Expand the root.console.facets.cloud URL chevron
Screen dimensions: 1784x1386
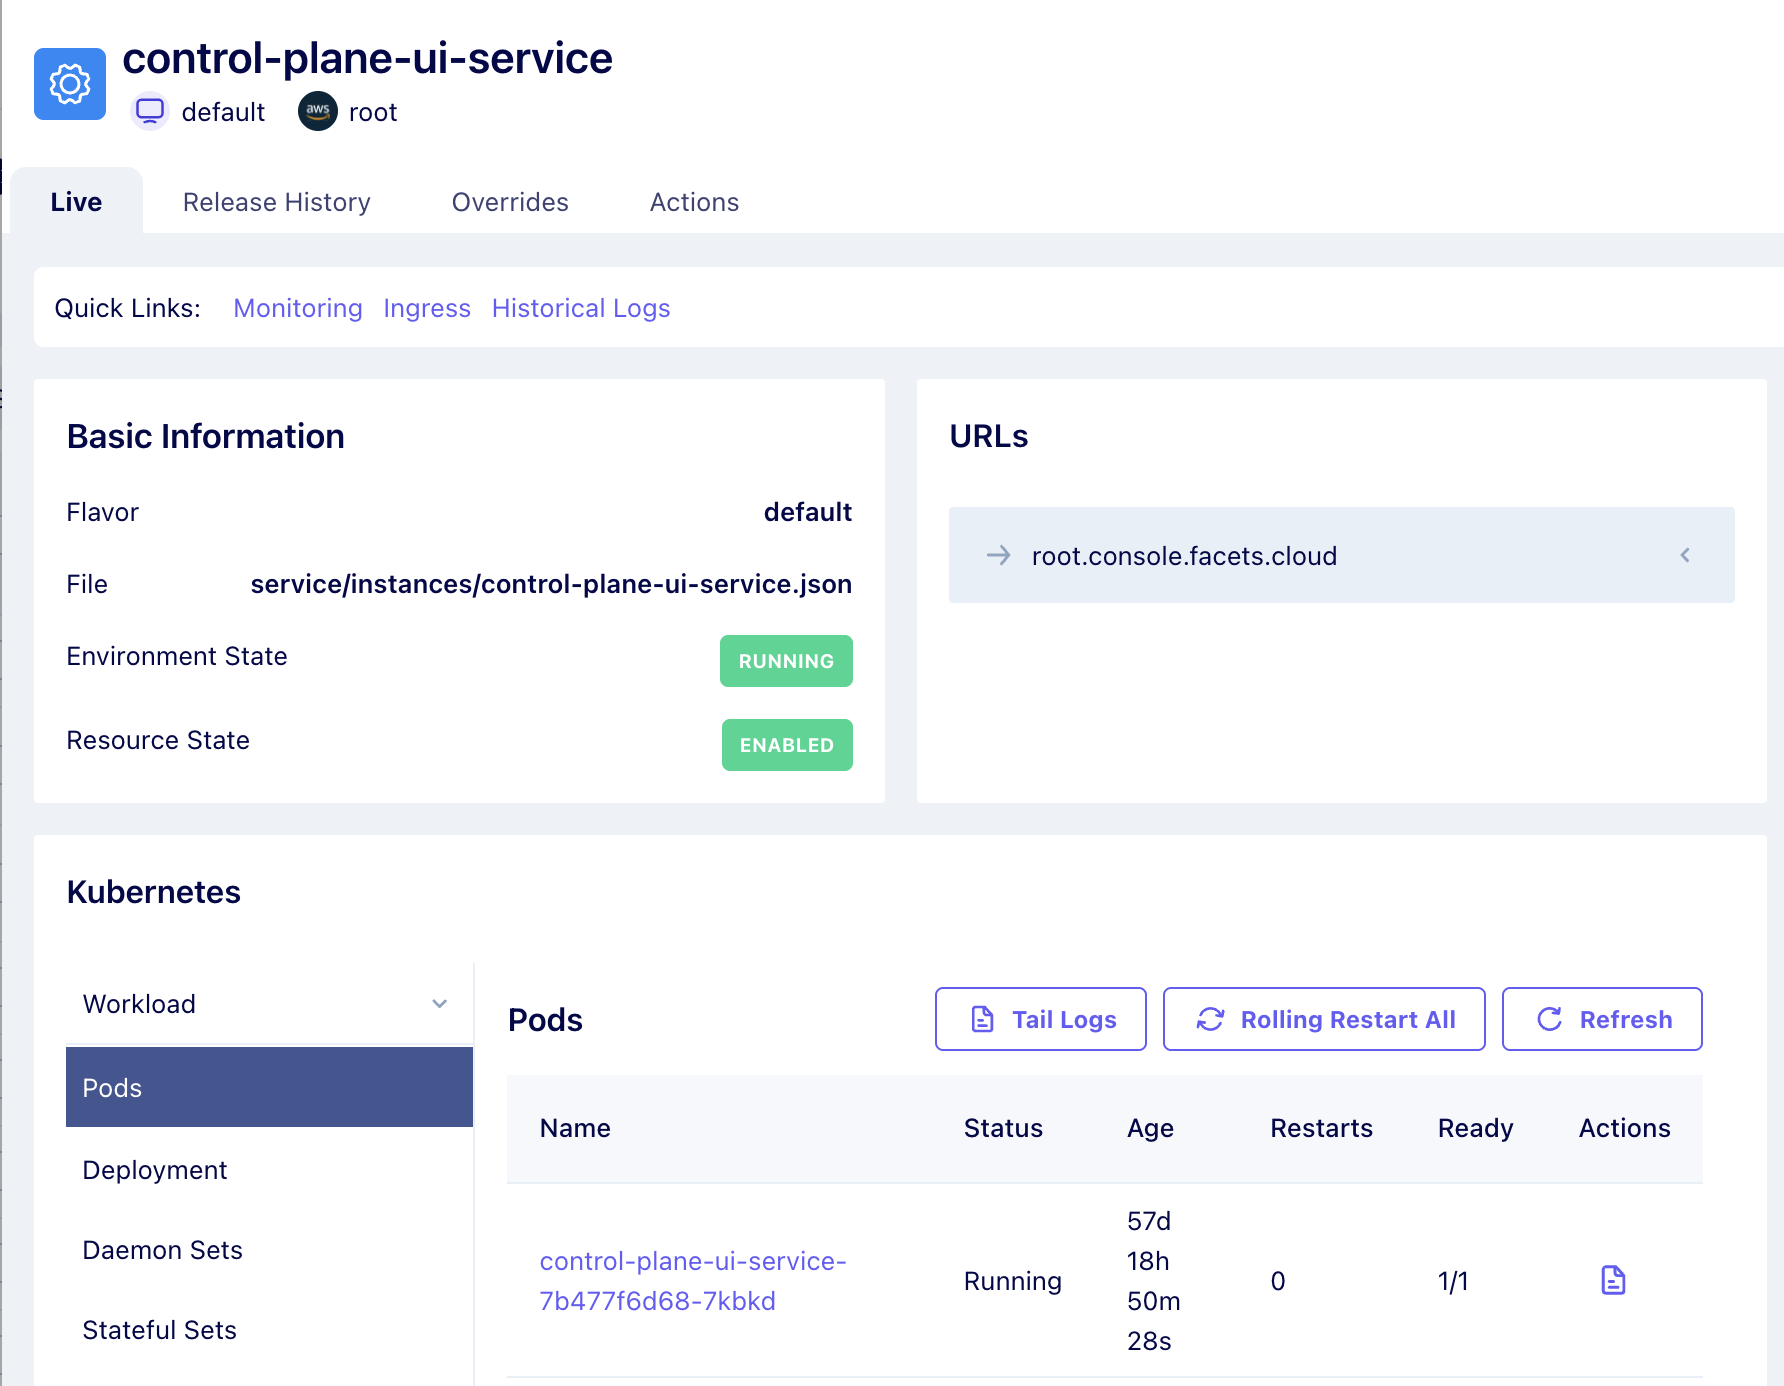[x=1685, y=555]
